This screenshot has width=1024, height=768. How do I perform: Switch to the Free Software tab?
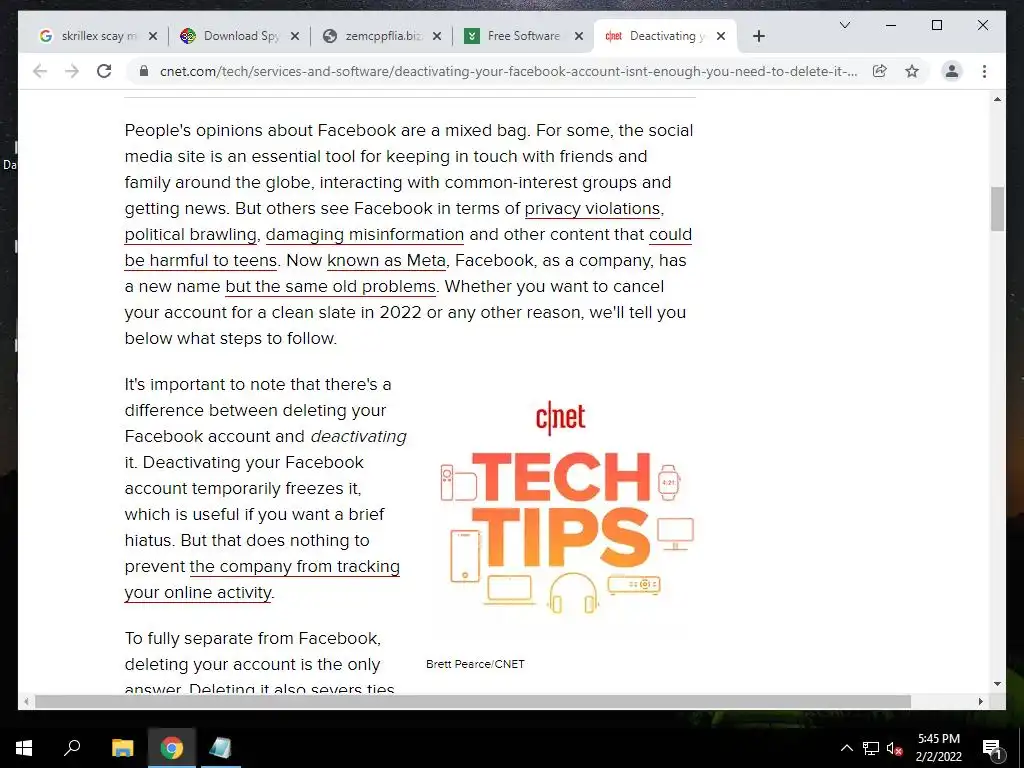coord(522,36)
